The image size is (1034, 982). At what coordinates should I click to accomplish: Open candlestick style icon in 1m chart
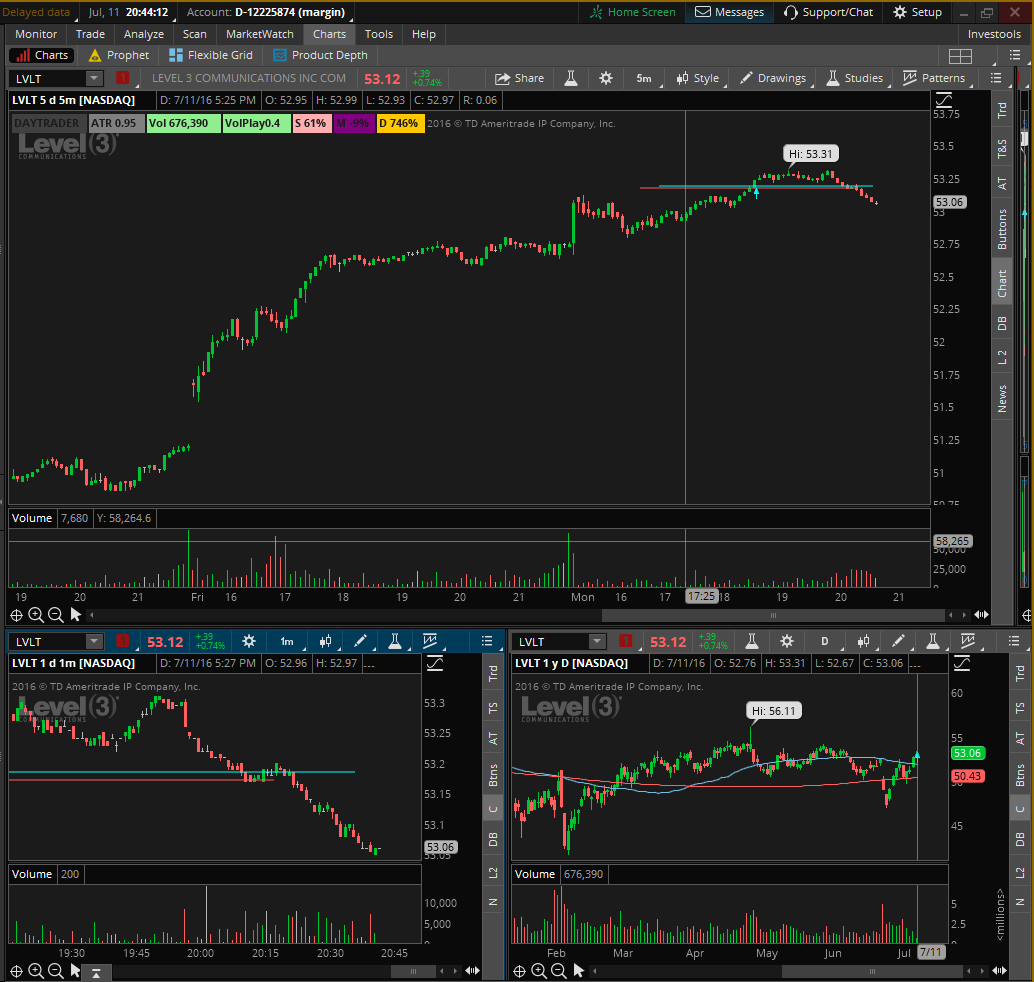point(325,641)
